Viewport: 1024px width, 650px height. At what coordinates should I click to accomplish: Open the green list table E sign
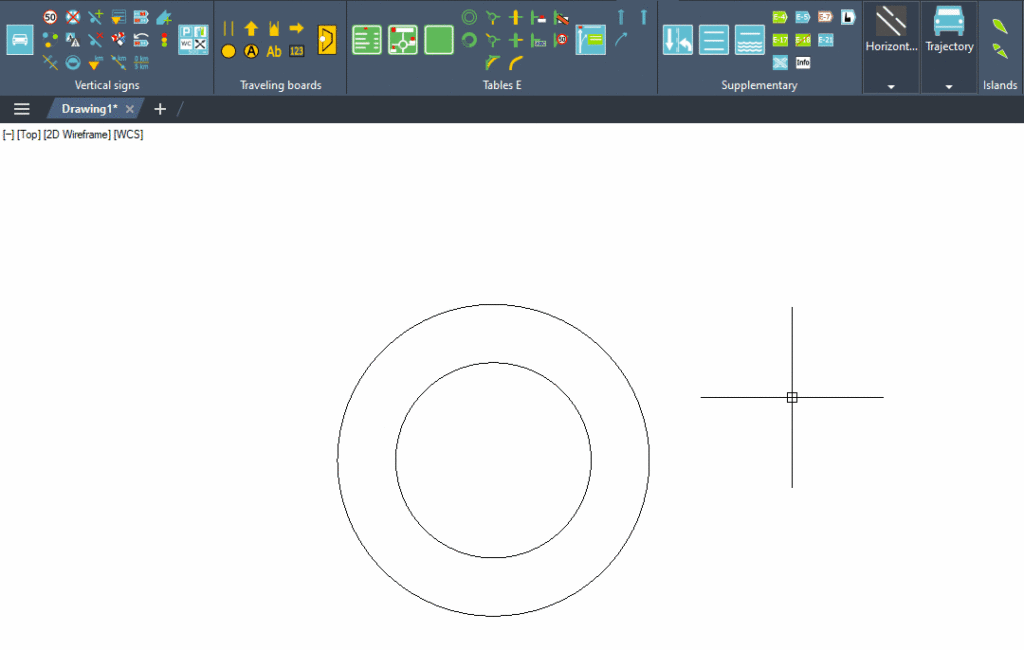tap(366, 40)
